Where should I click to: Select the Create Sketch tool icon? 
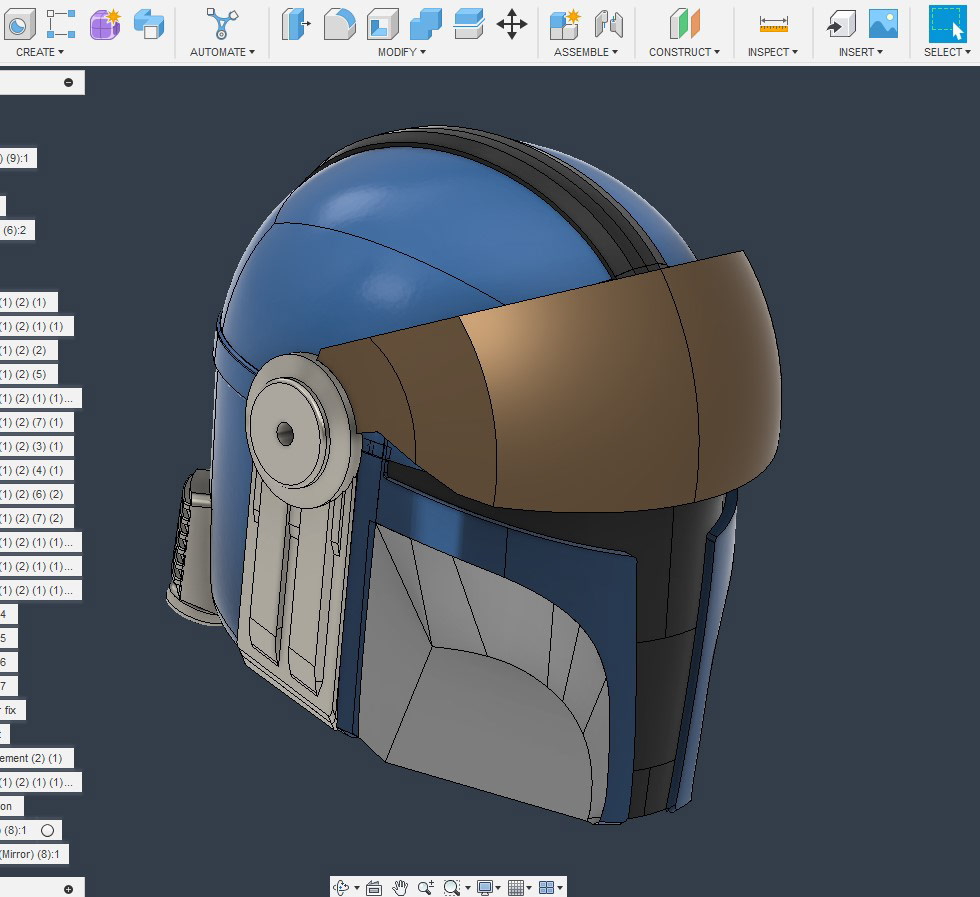(19, 24)
